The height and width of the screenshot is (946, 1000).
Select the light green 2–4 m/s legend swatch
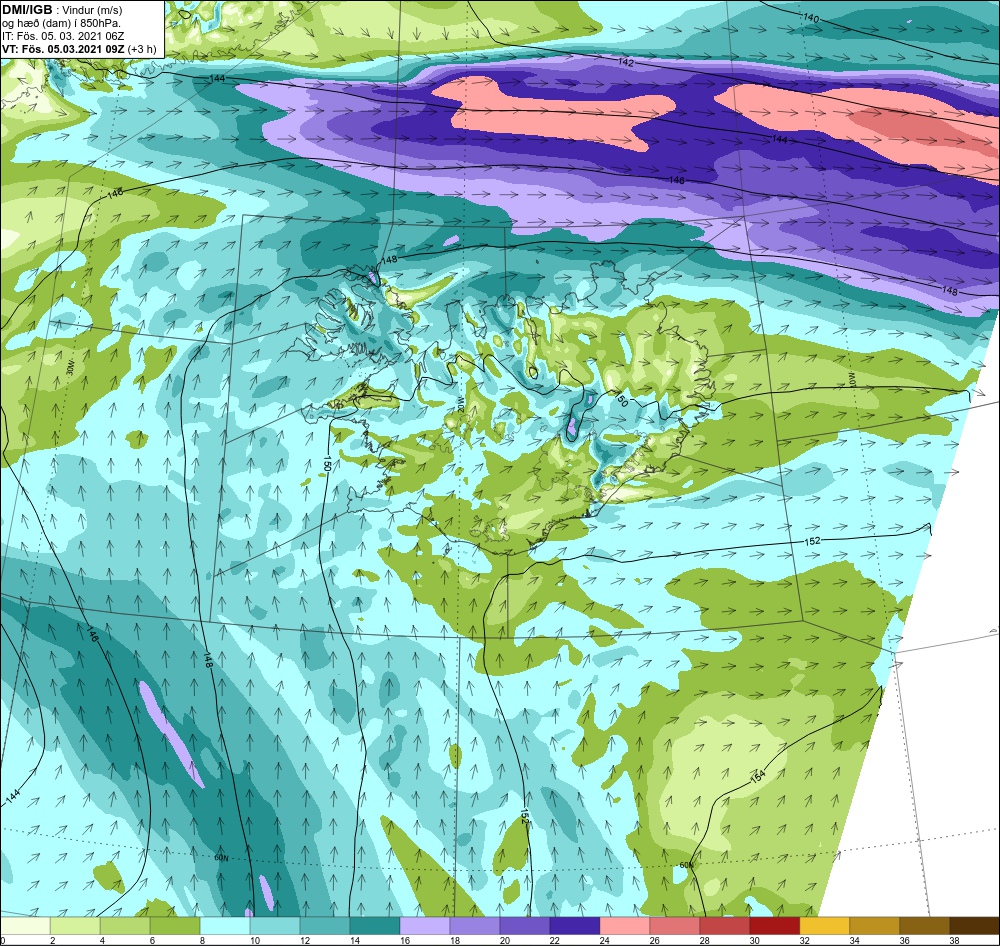75,926
